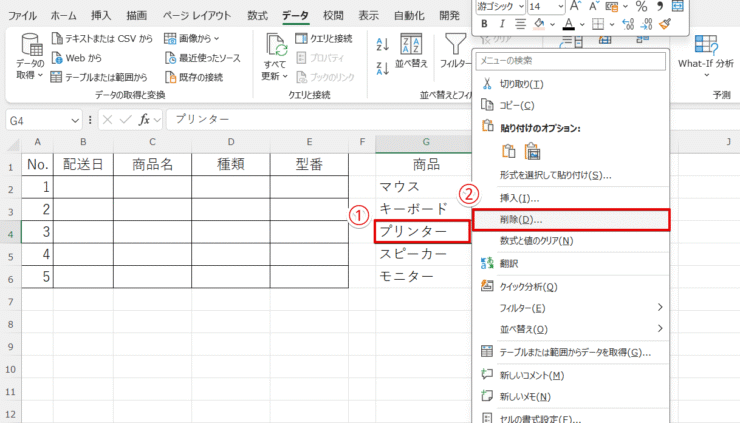This screenshot has height=423, width=740.
Task: Click the format painter brush icon
Action: tap(665, 24)
